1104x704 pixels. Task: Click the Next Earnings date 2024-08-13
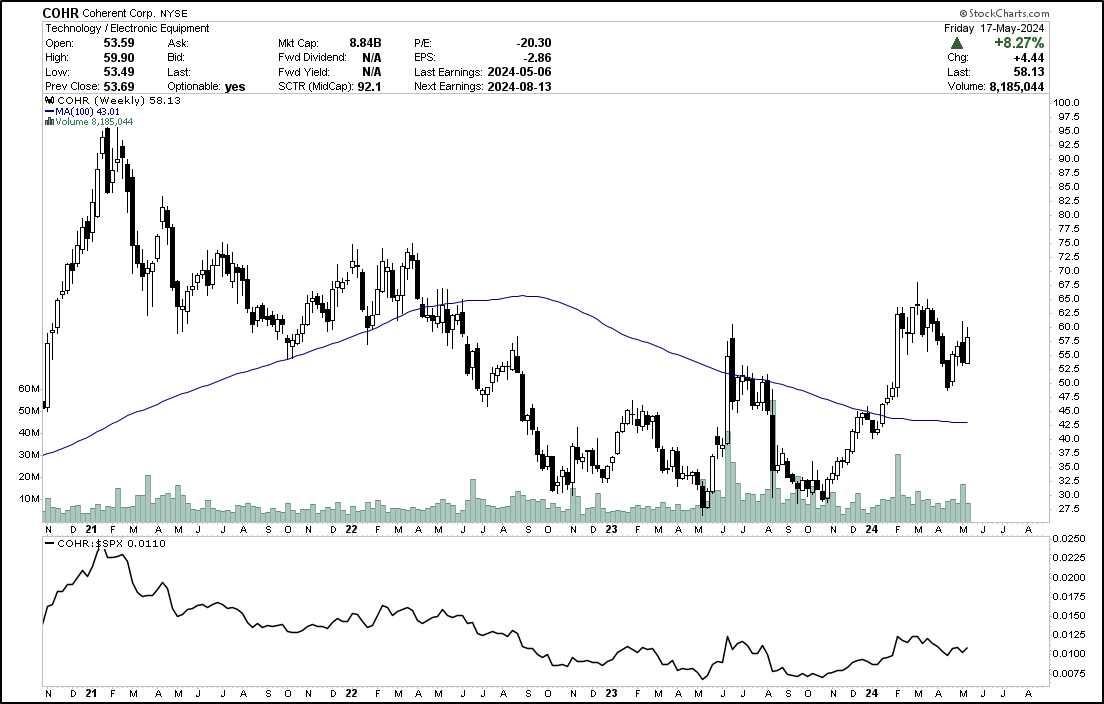click(x=520, y=87)
